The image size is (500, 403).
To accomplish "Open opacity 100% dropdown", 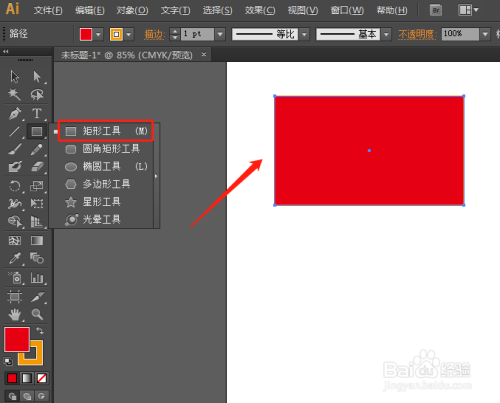I will coord(485,34).
